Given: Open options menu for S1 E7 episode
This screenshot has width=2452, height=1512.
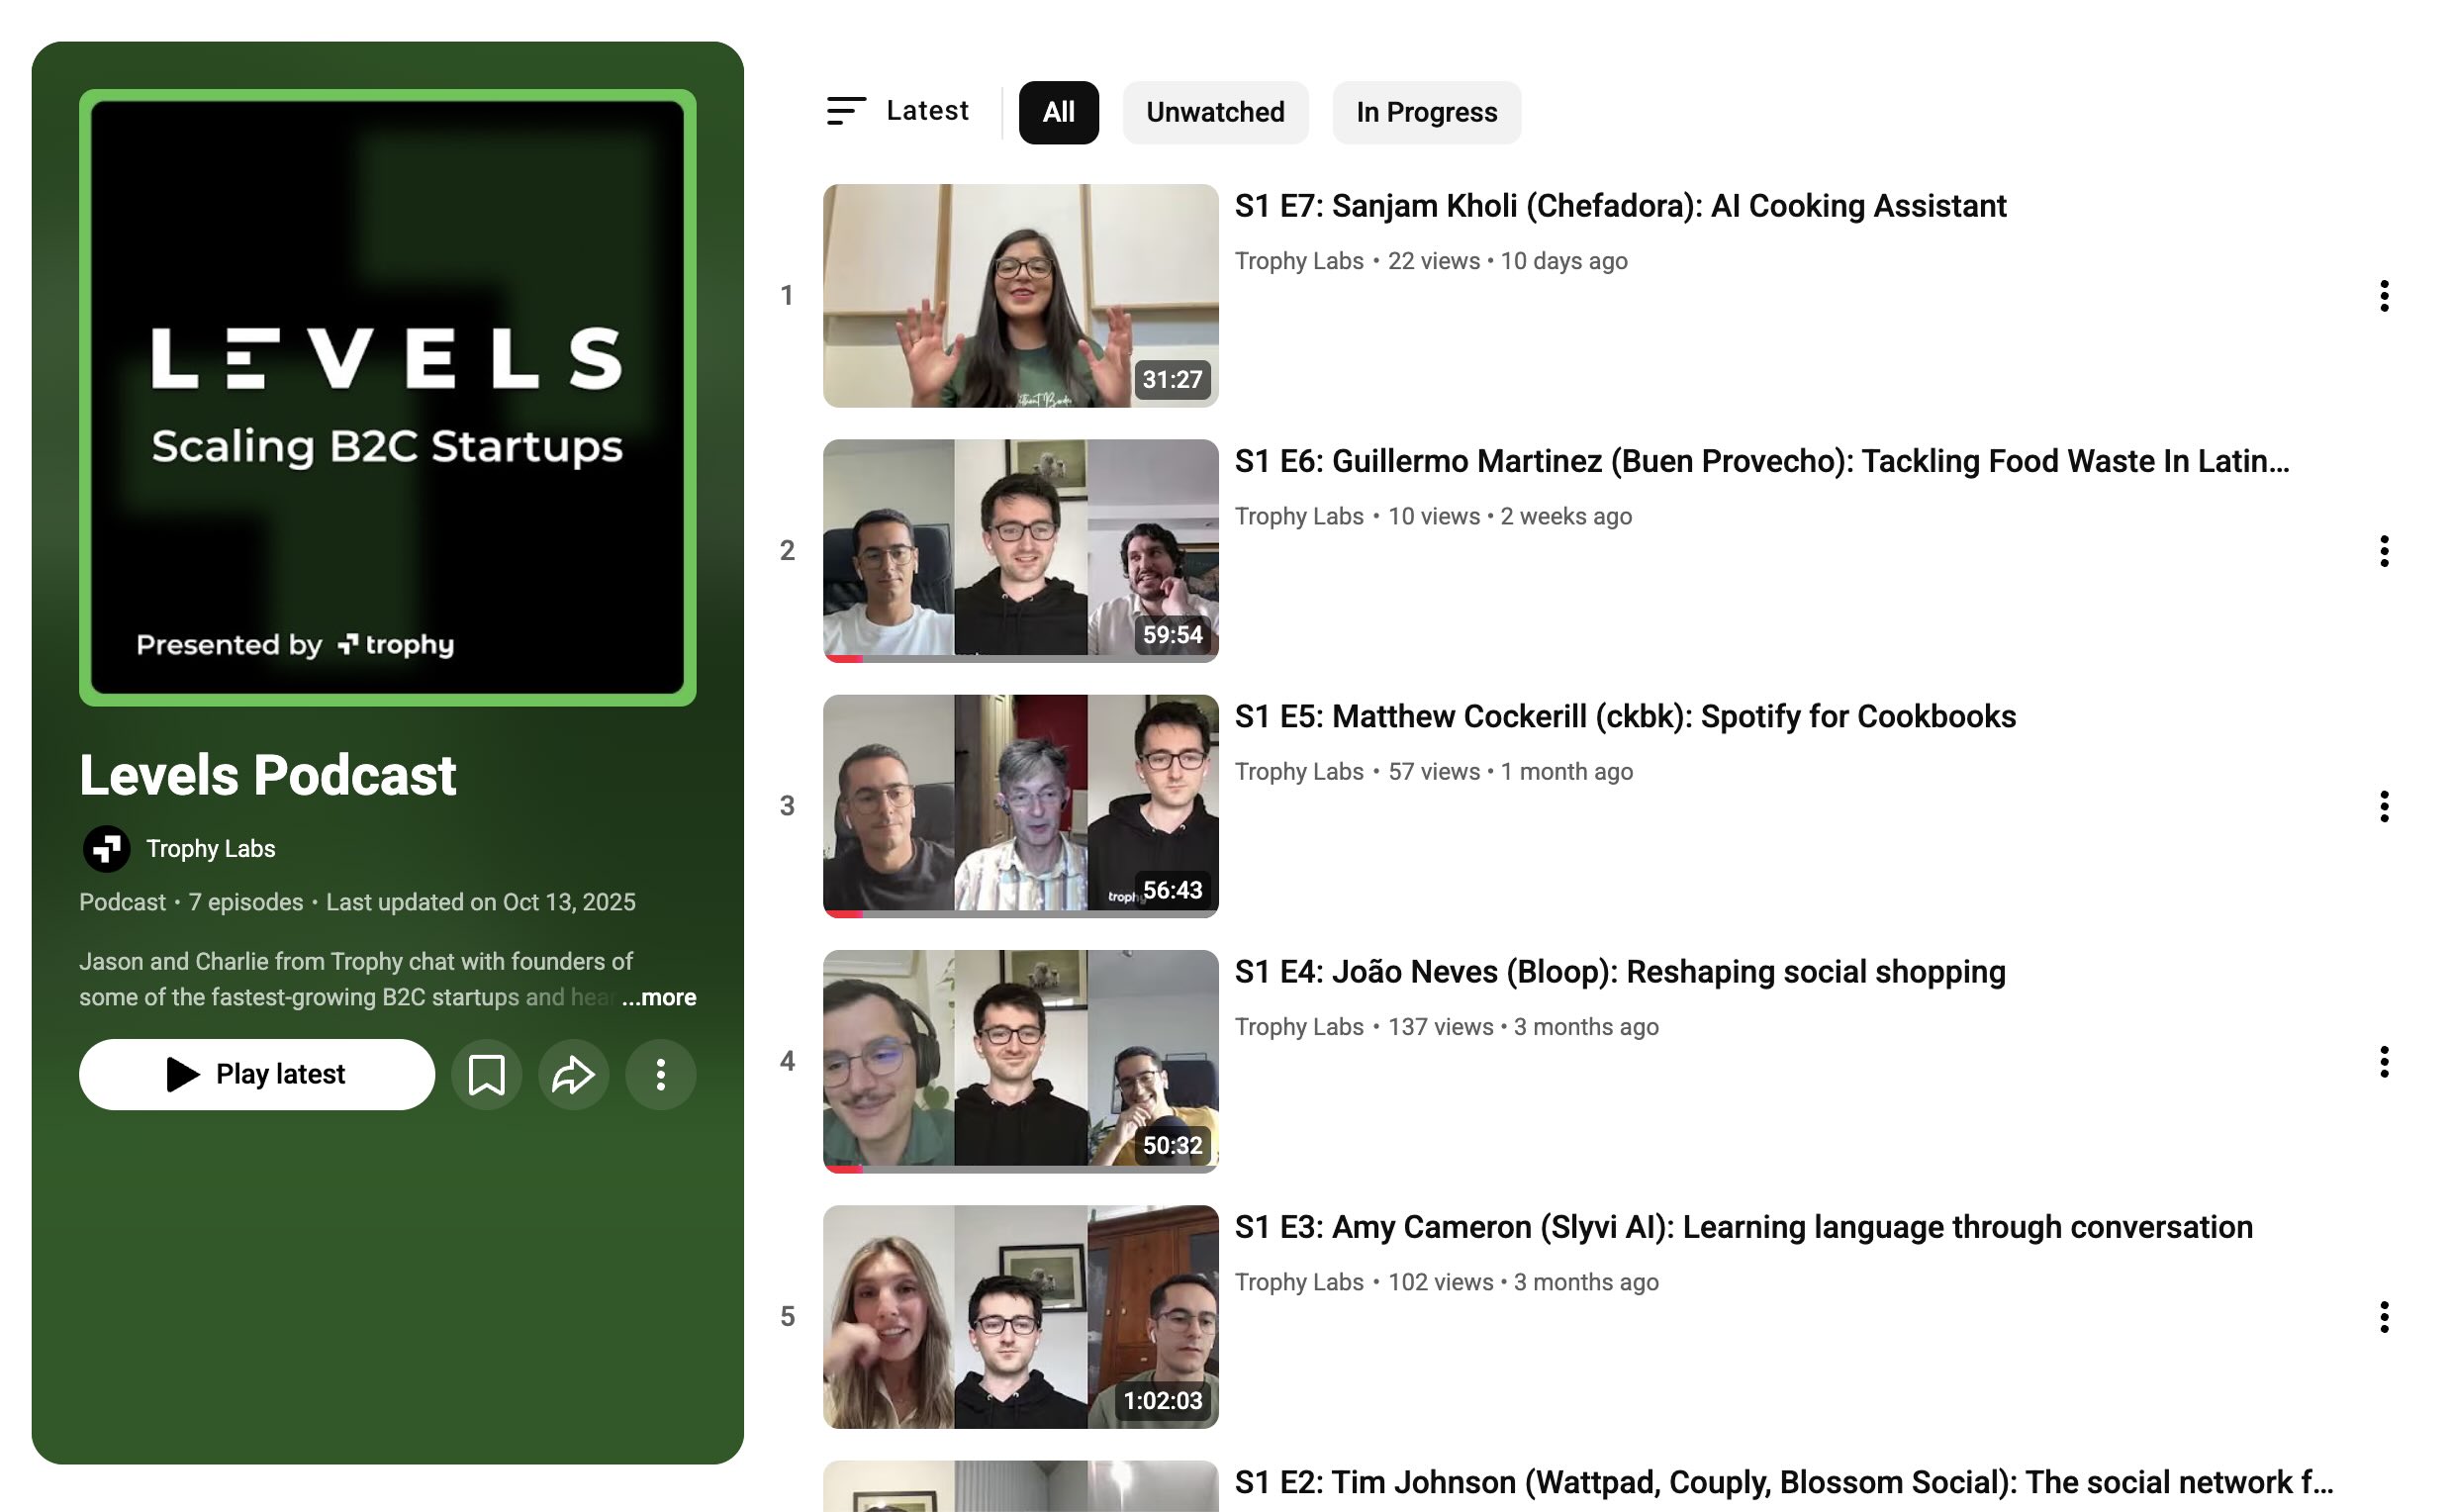Looking at the screenshot, I should pyautogui.click(x=2383, y=296).
